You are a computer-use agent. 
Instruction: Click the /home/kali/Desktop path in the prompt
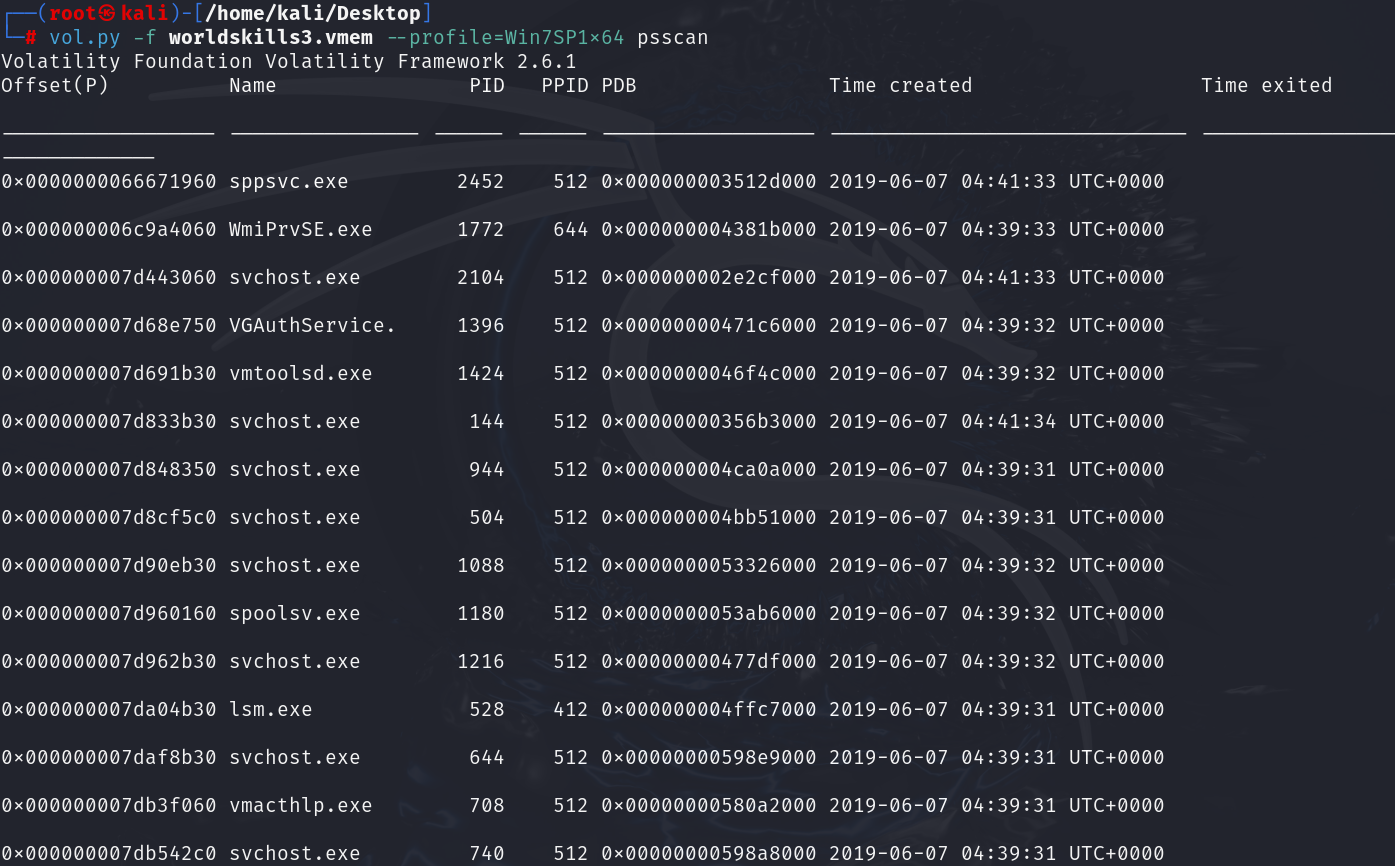[313, 13]
